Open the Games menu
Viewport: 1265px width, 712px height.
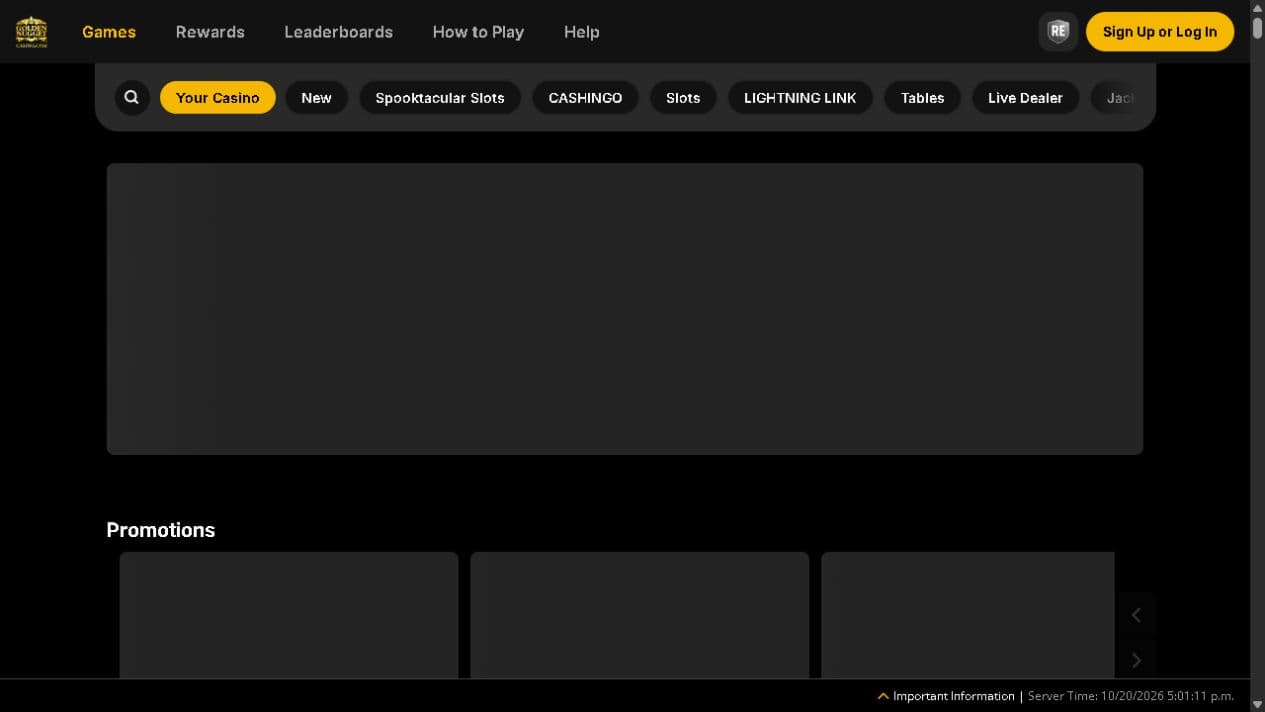(109, 32)
